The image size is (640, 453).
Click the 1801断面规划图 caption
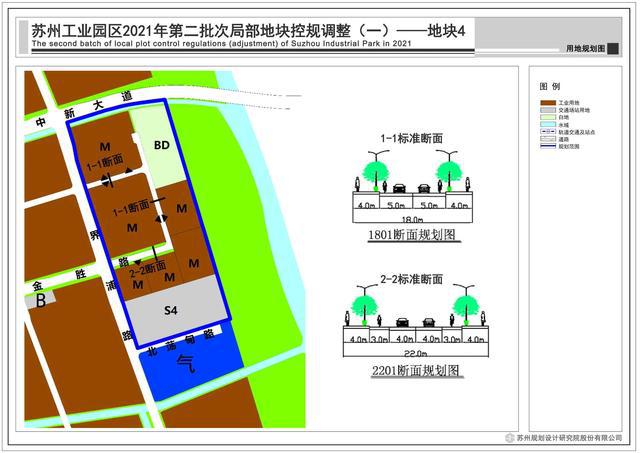[x=411, y=235]
